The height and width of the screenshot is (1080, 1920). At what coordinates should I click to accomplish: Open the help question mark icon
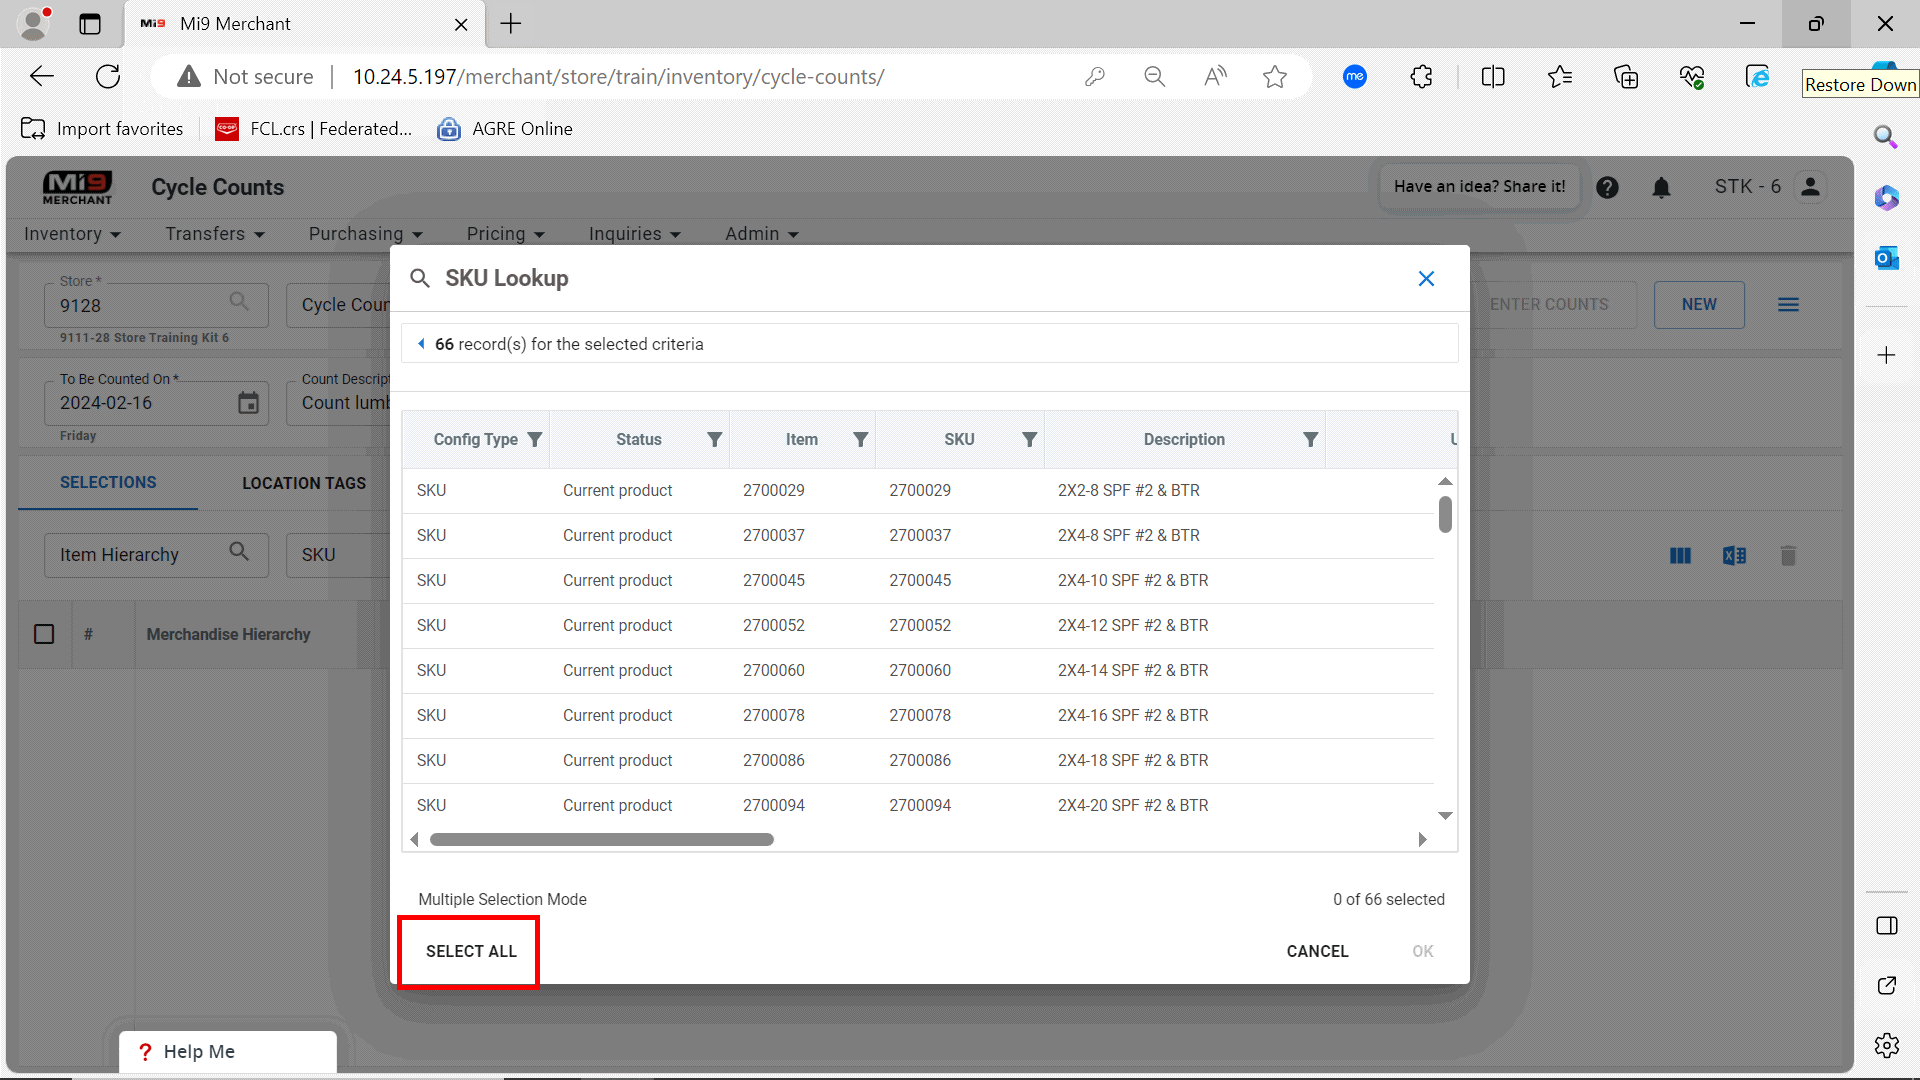point(1607,187)
